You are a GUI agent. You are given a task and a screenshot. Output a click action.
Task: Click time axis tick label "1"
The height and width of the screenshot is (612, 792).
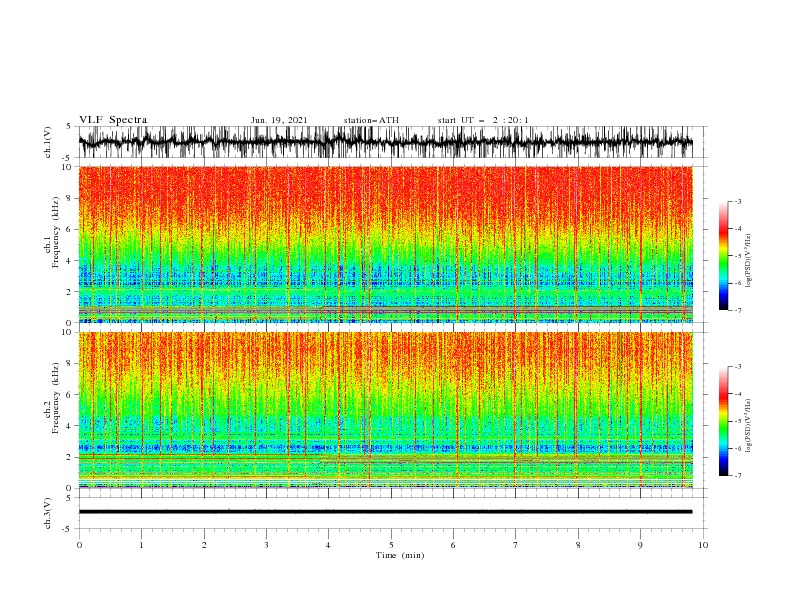pos(141,545)
